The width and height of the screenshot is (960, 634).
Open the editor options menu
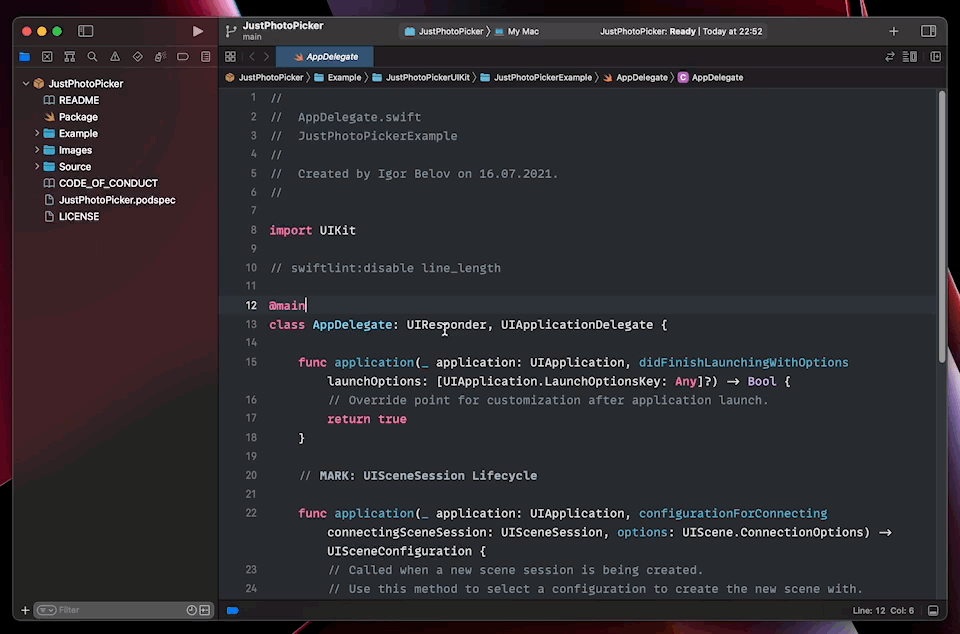tap(910, 56)
